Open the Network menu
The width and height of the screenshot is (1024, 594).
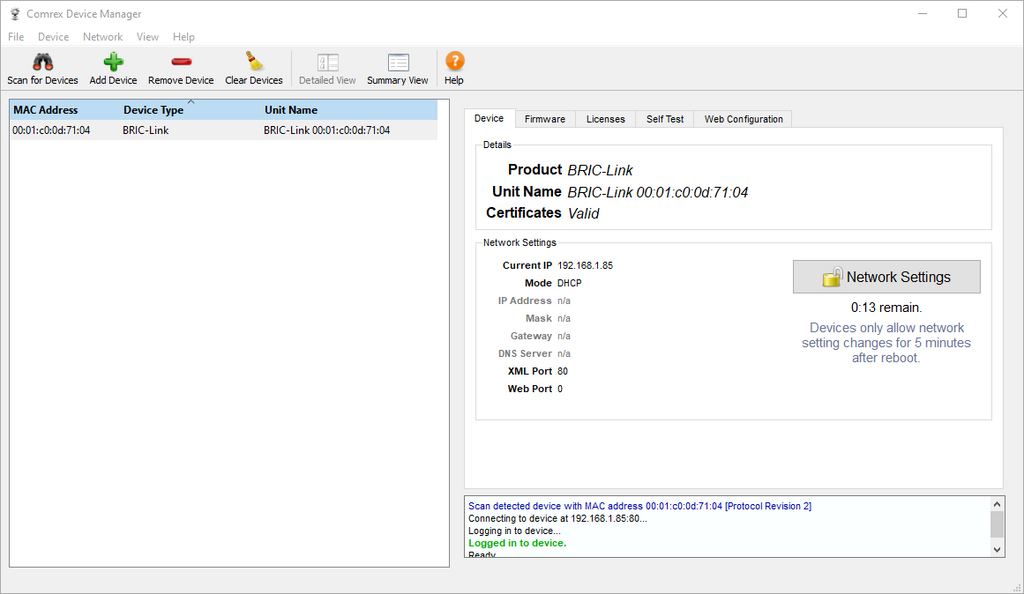pos(103,37)
